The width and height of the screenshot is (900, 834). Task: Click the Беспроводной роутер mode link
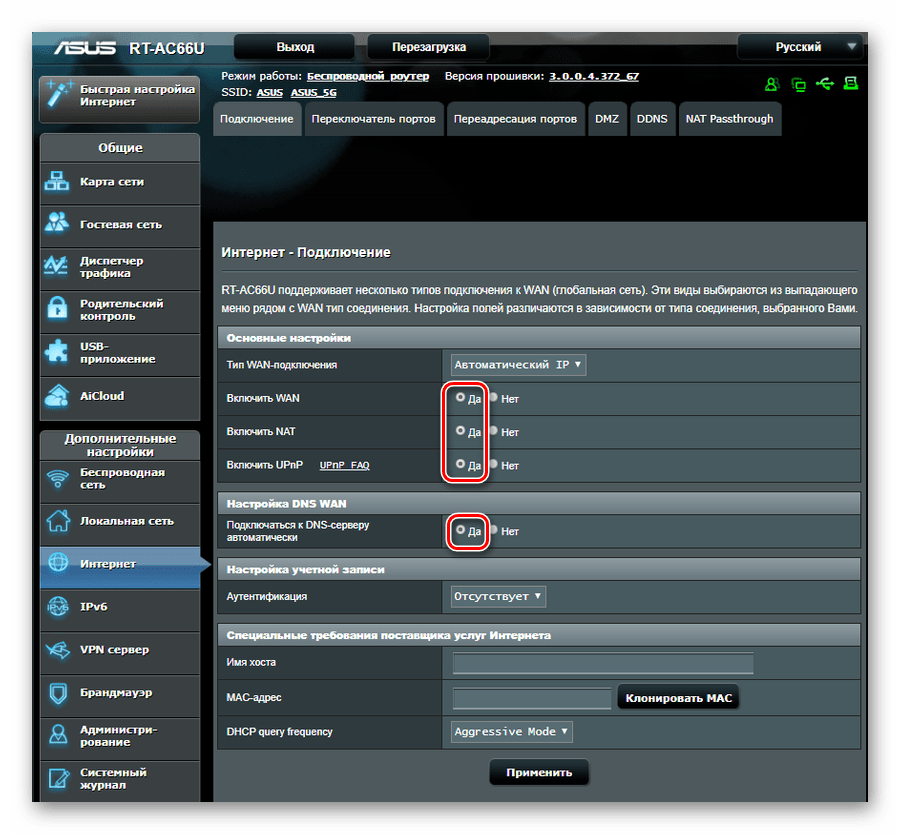tap(368, 76)
